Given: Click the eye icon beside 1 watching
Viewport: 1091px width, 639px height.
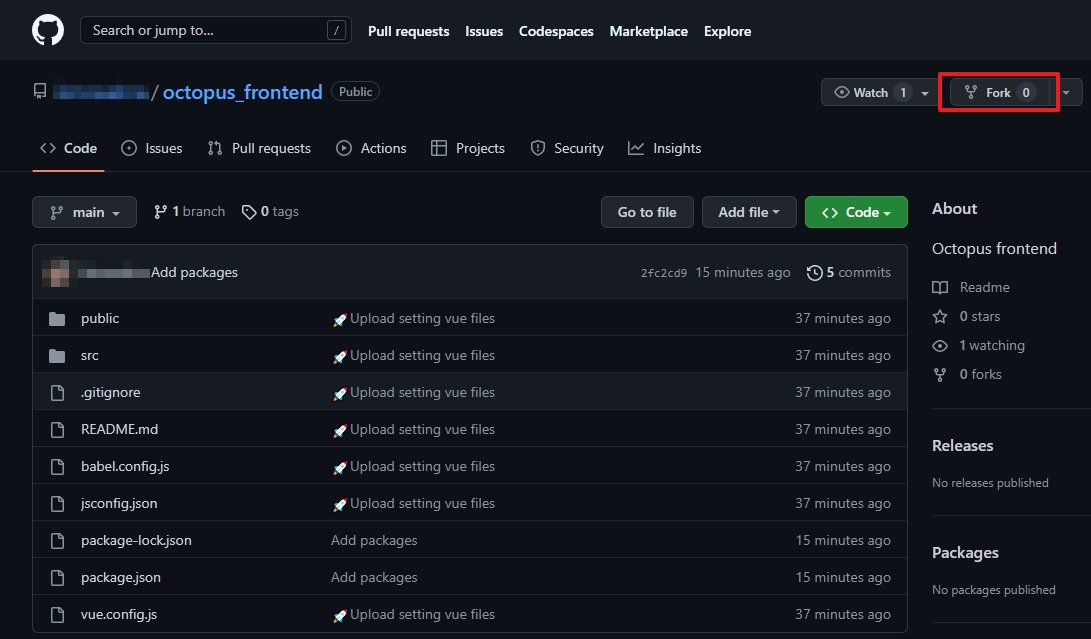Looking at the screenshot, I should 940,346.
